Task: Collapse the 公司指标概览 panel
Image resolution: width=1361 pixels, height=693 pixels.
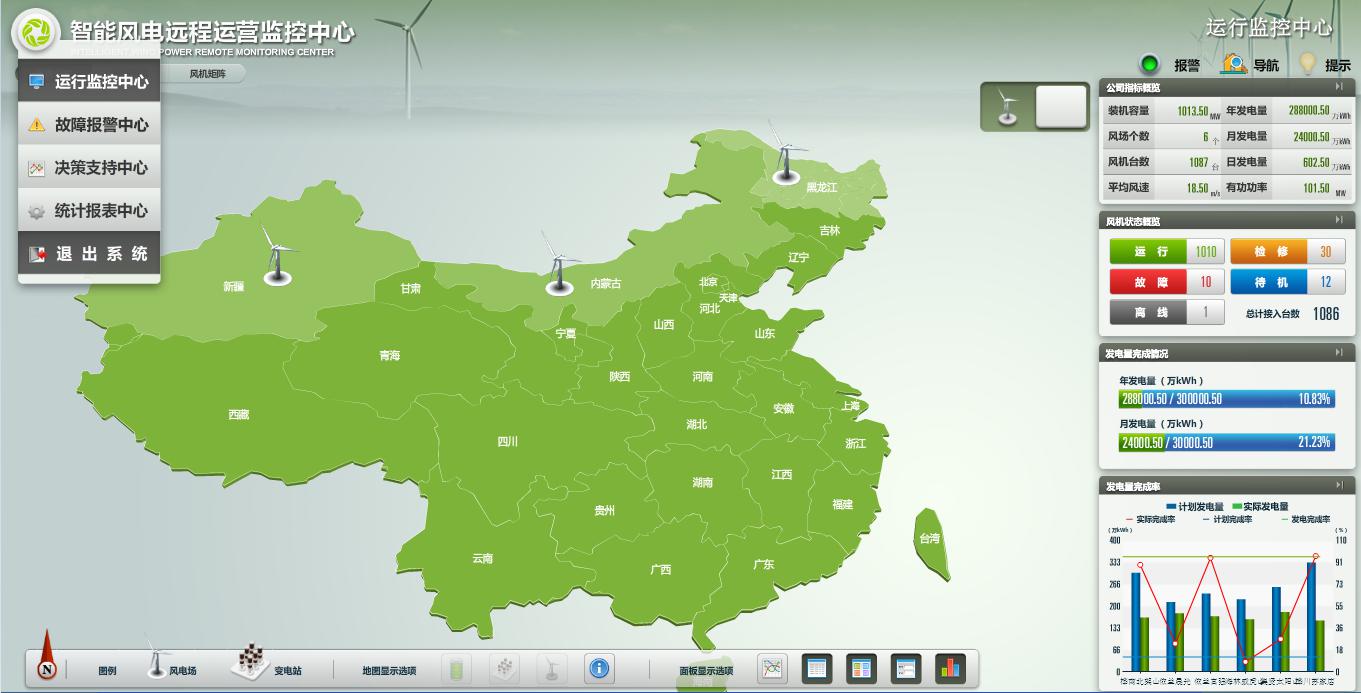Action: 1339,87
